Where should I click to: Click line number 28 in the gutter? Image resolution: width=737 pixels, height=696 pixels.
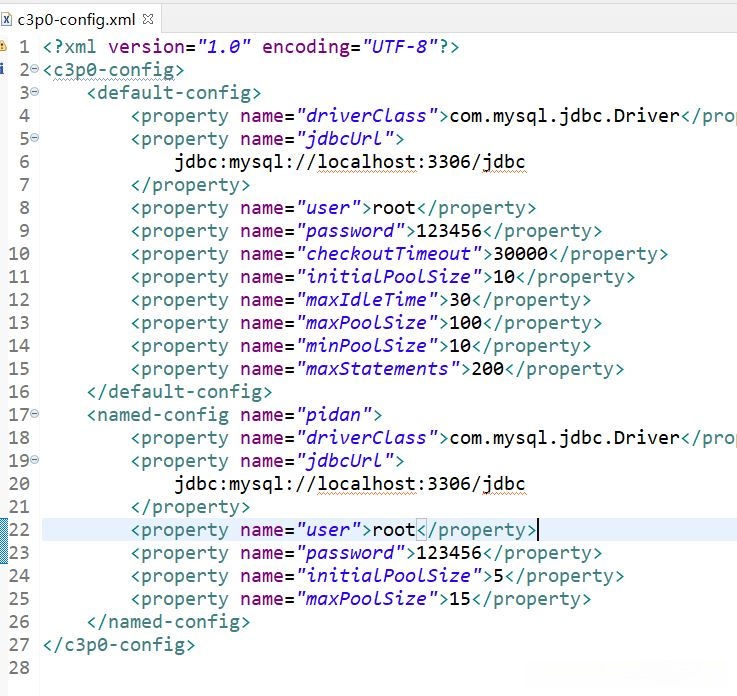point(19,668)
